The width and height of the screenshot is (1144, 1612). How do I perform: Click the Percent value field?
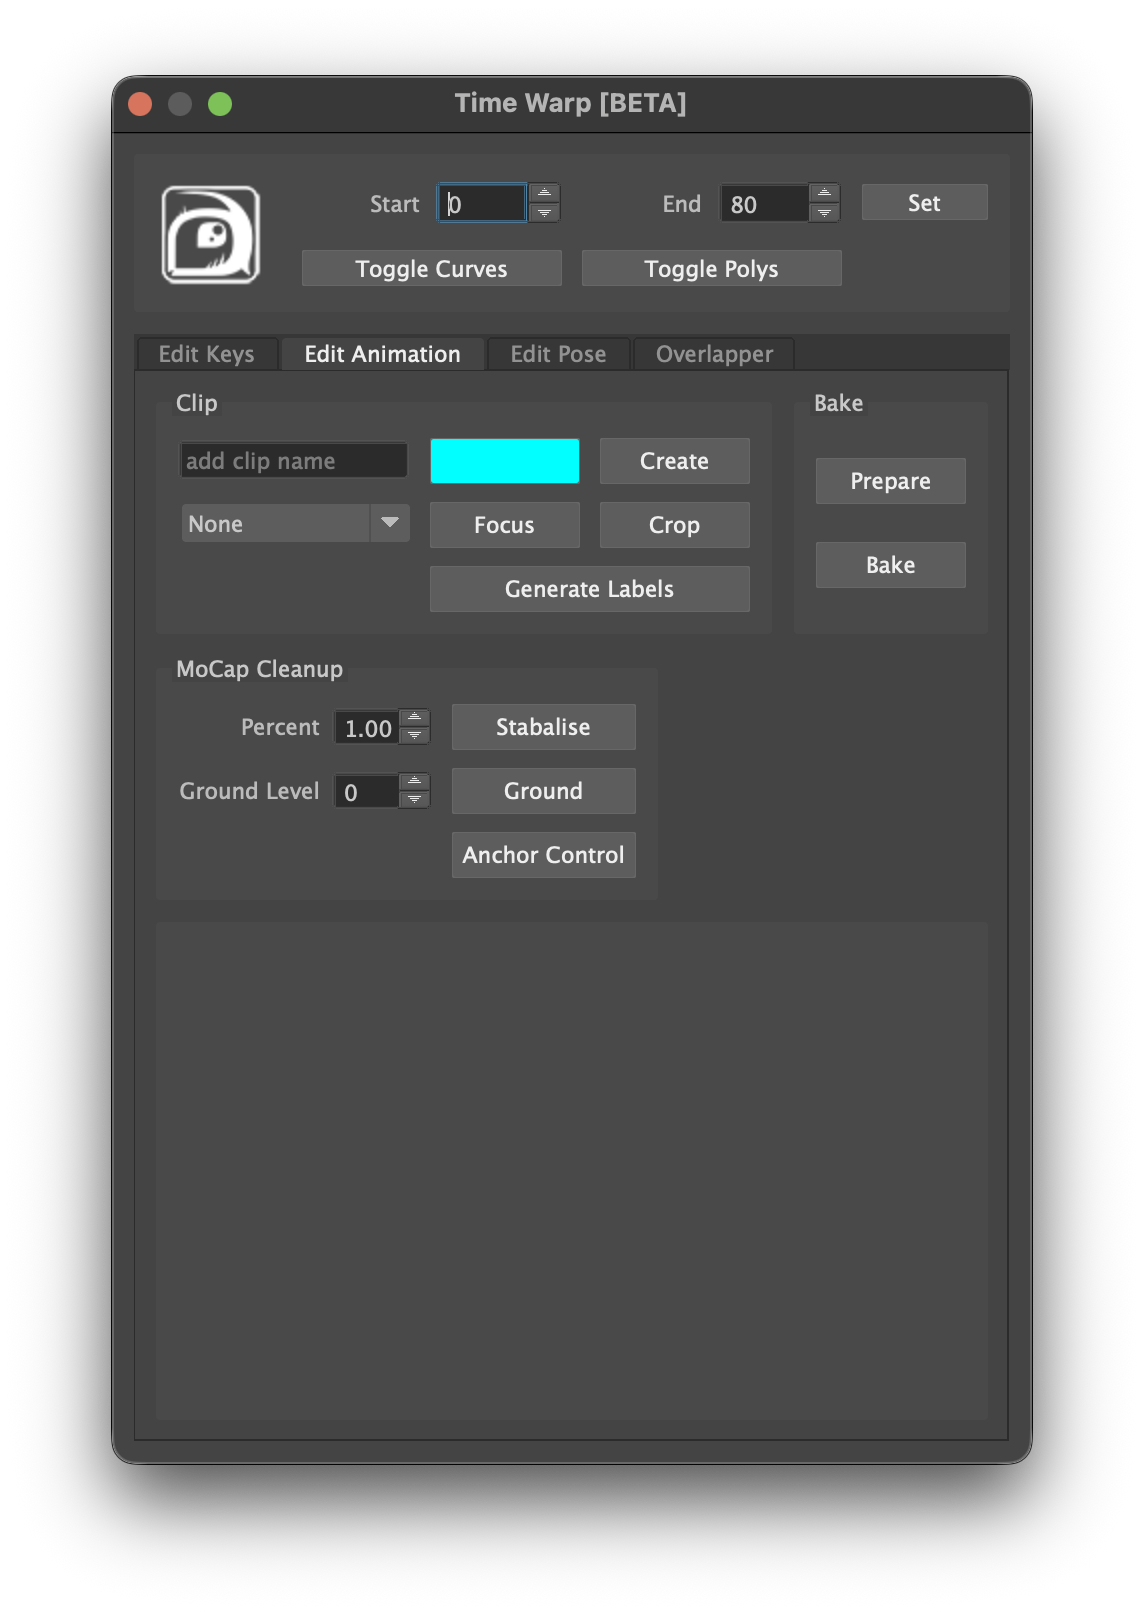[x=366, y=728]
